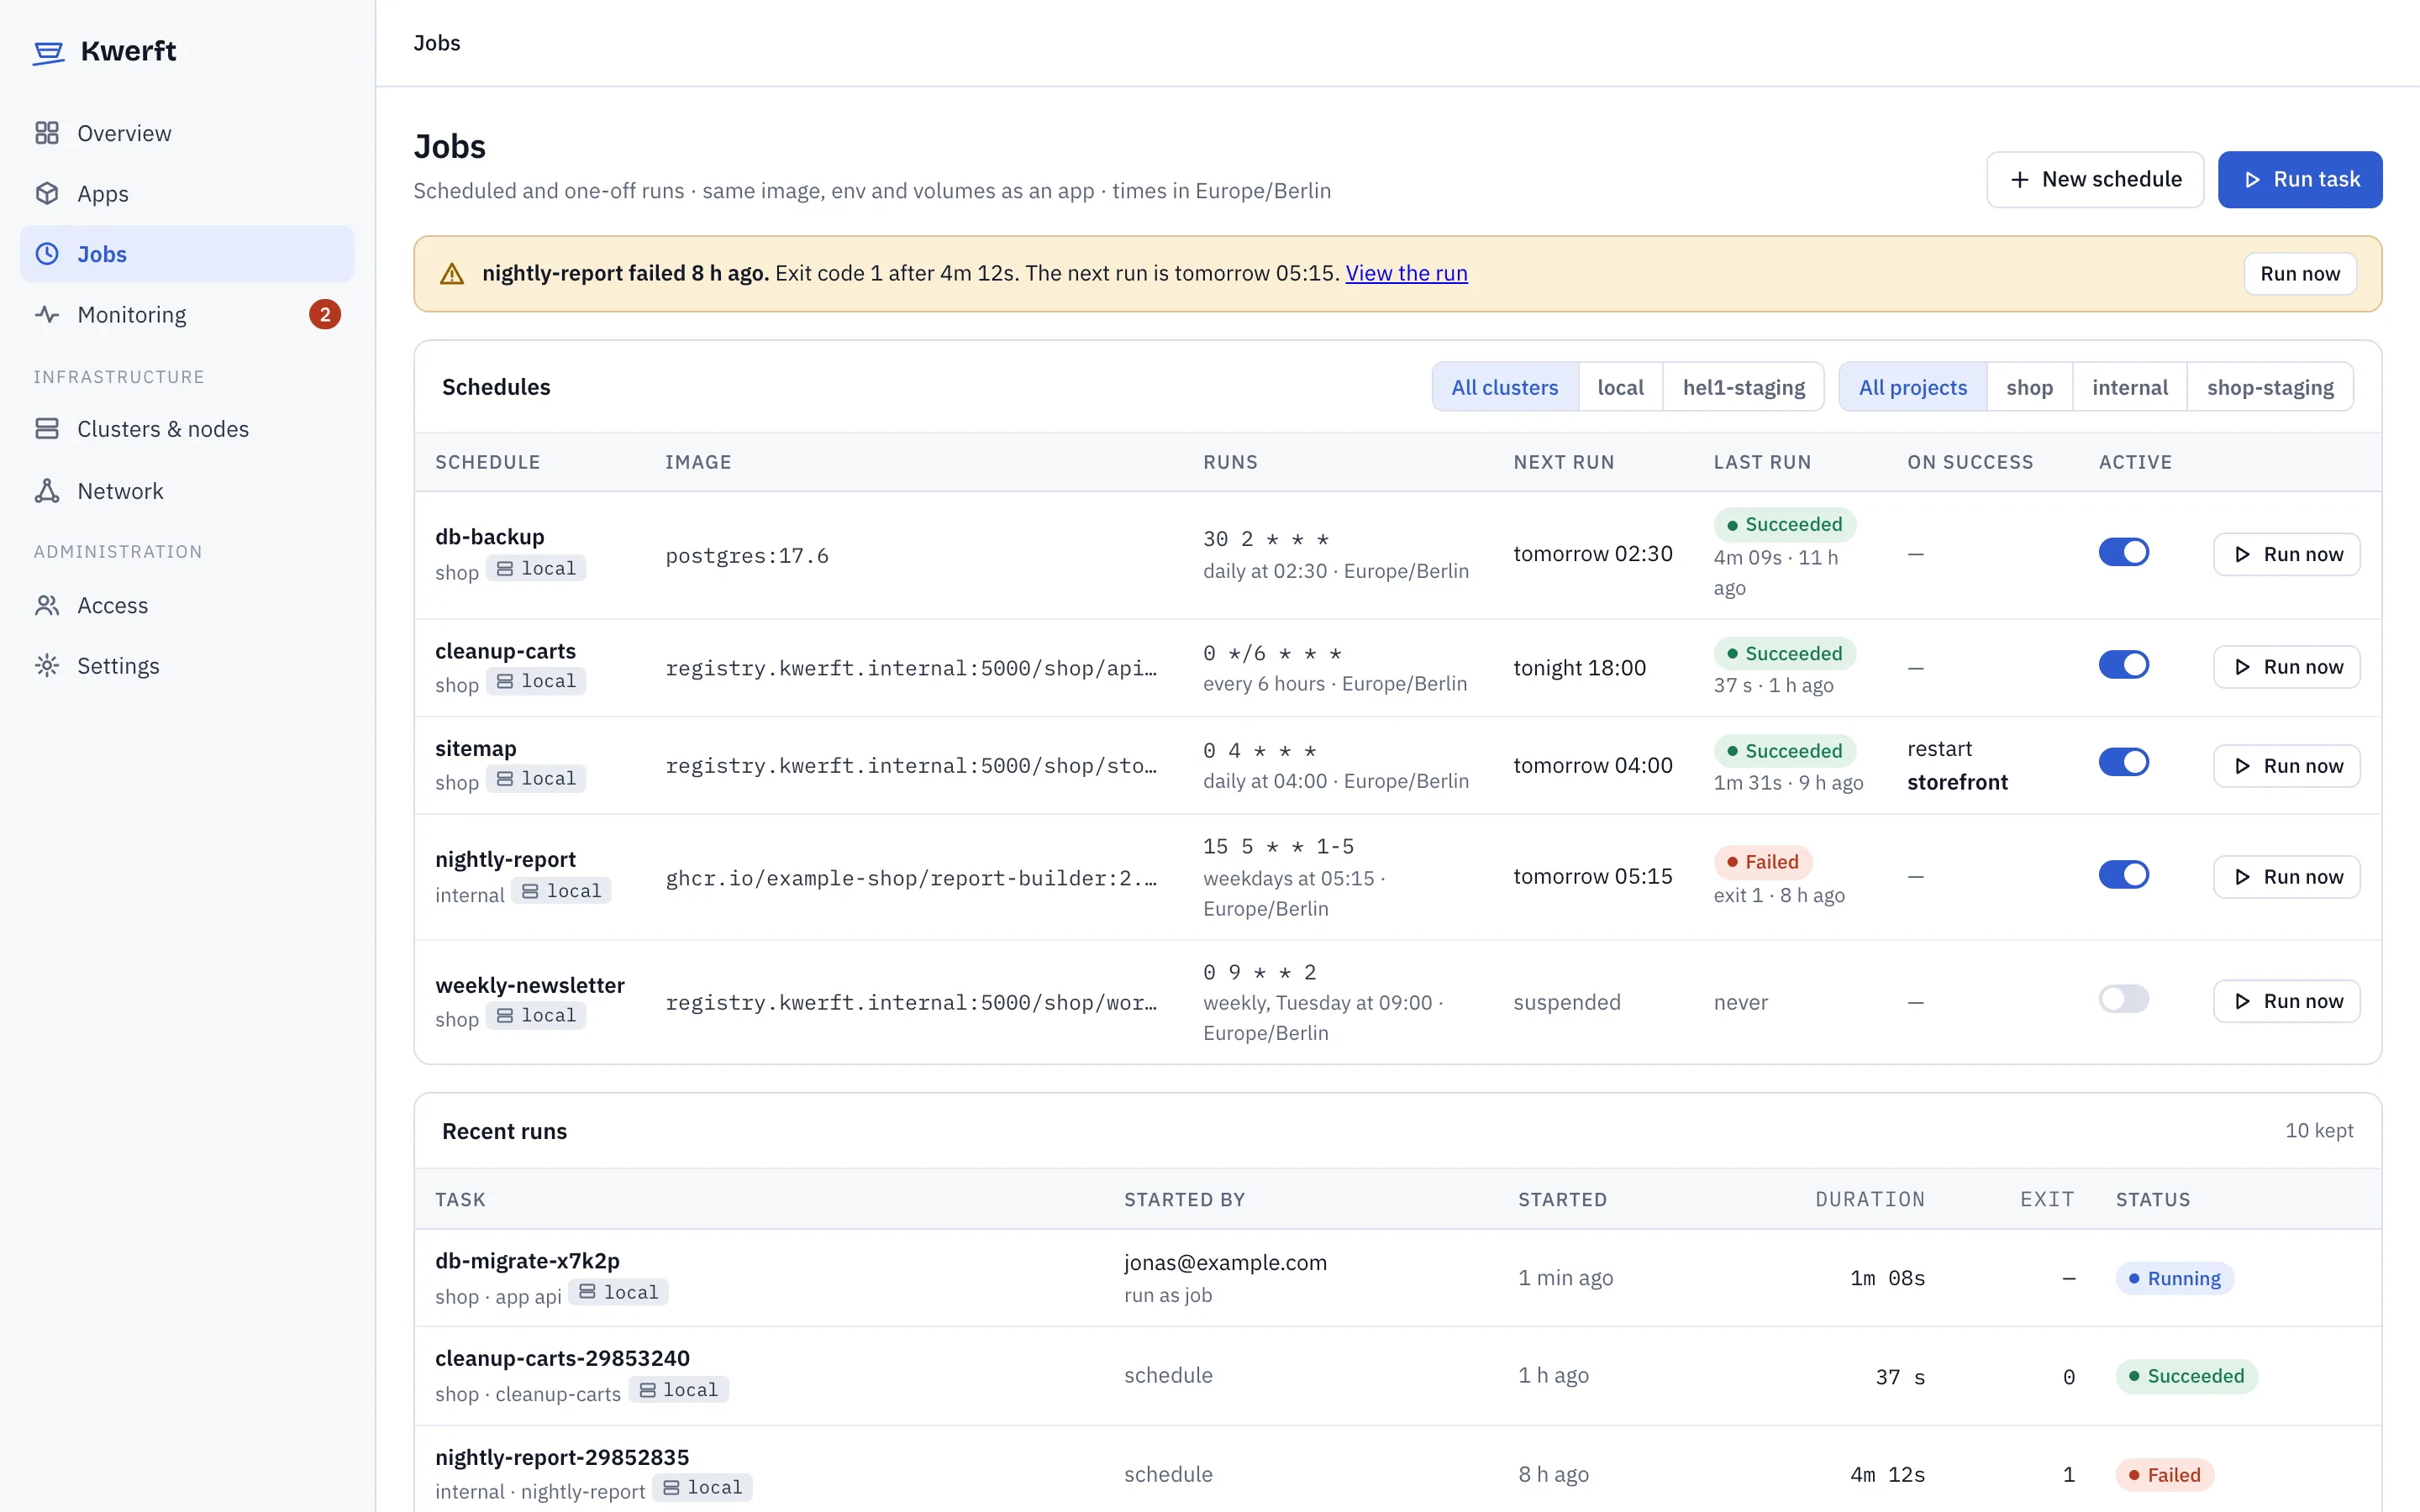Open Access via its users icon
The height and width of the screenshot is (1512, 2420).
(x=47, y=605)
